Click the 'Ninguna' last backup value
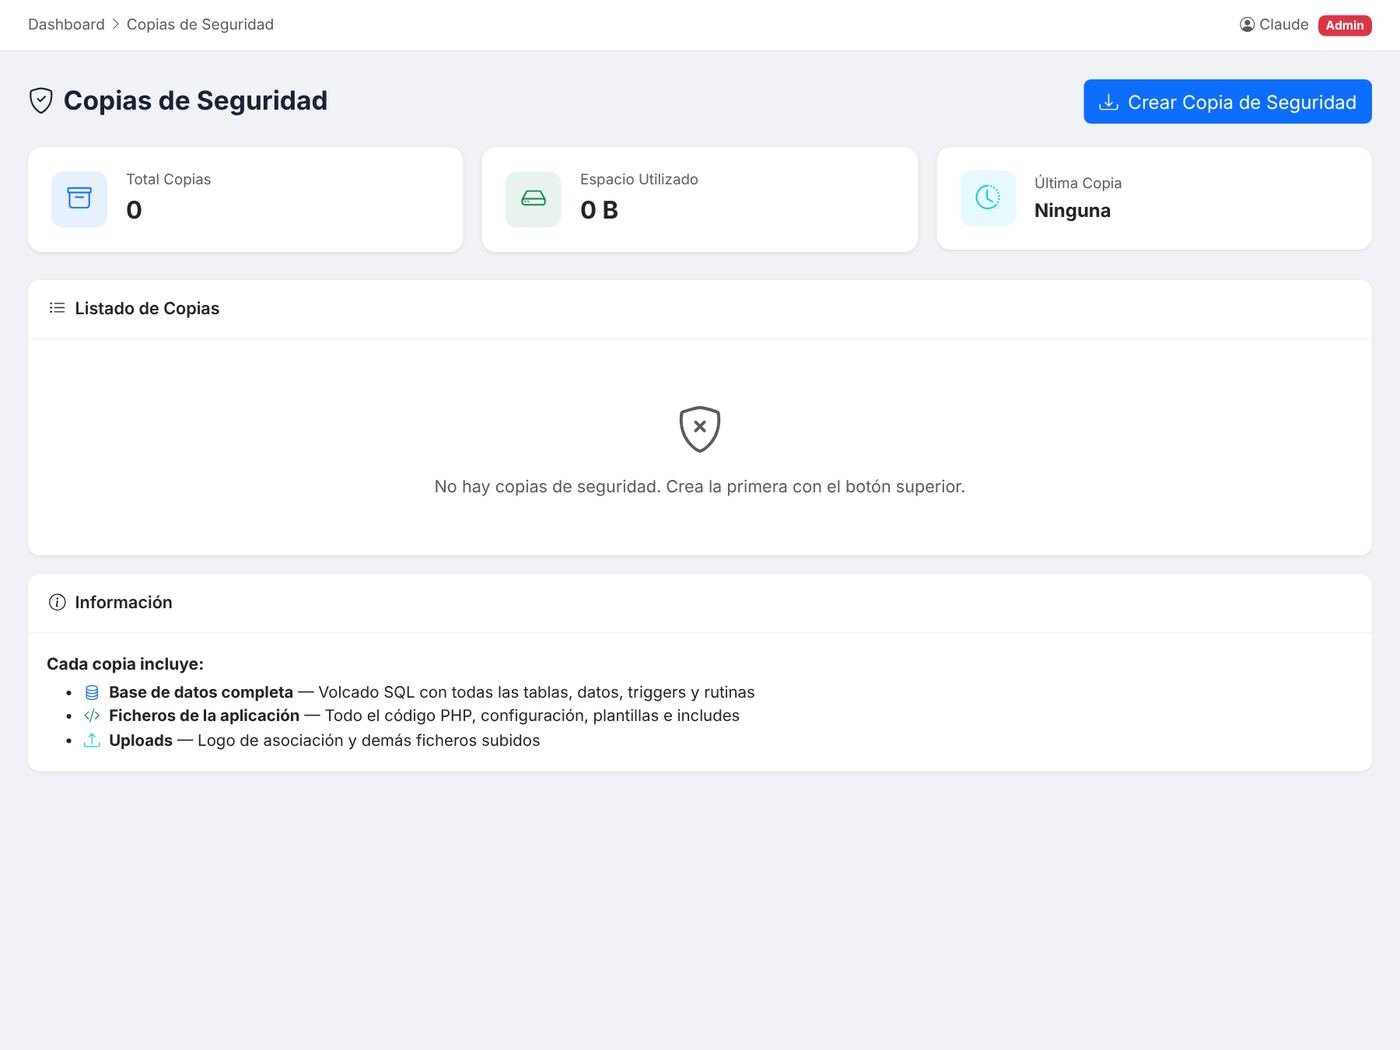1400x1050 pixels. [x=1072, y=210]
